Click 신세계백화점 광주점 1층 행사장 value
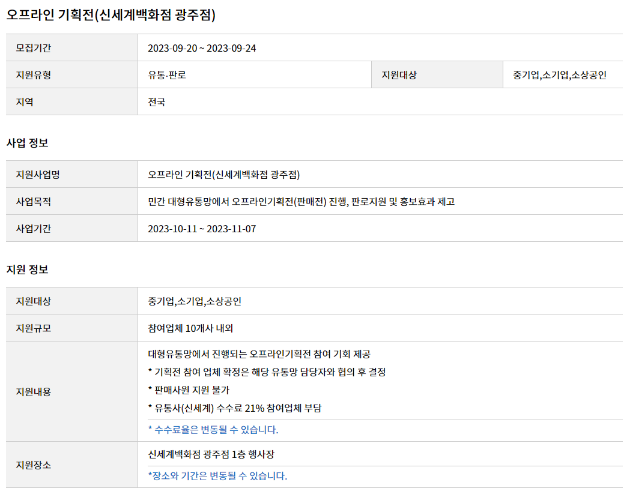The height and width of the screenshot is (493, 623). pos(211,455)
